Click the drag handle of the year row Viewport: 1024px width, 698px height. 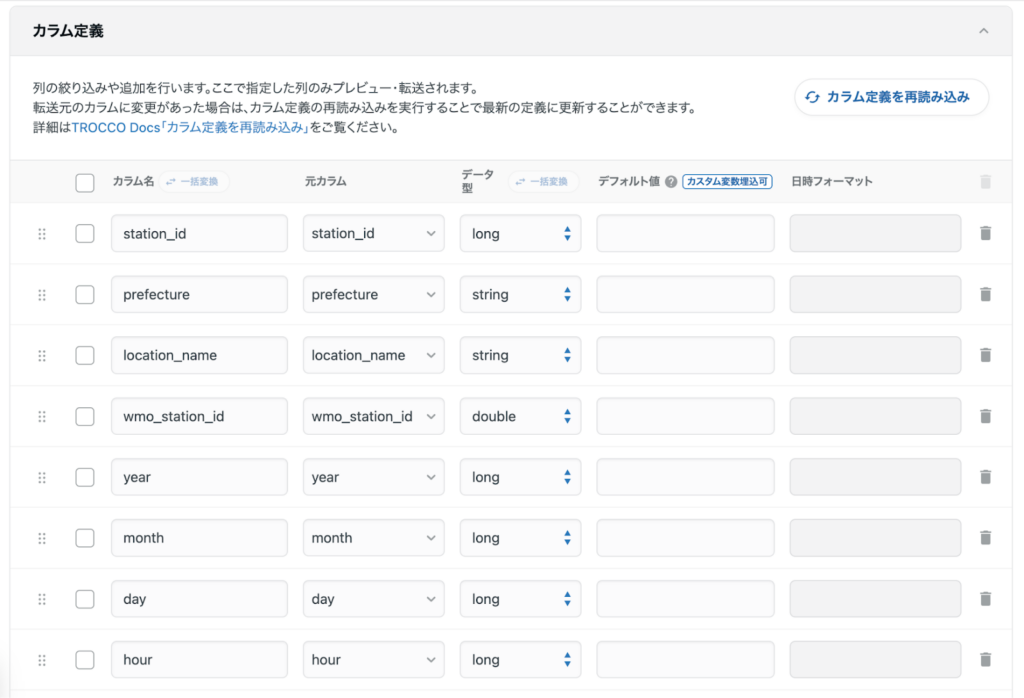click(x=42, y=477)
